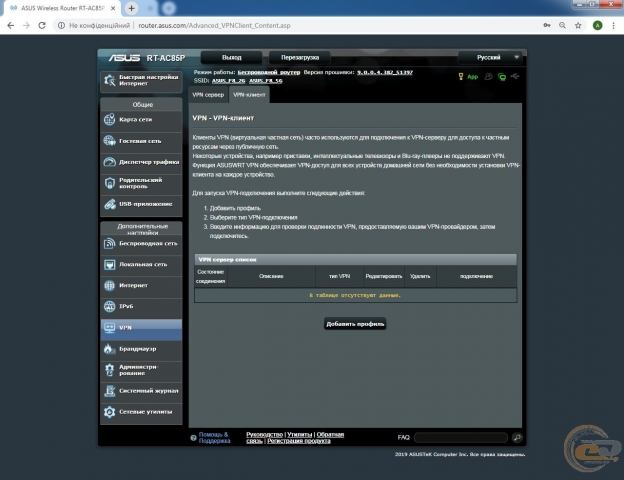This screenshot has height=480, width=624.
Task: Click the подключение column header
Action: (x=476, y=276)
